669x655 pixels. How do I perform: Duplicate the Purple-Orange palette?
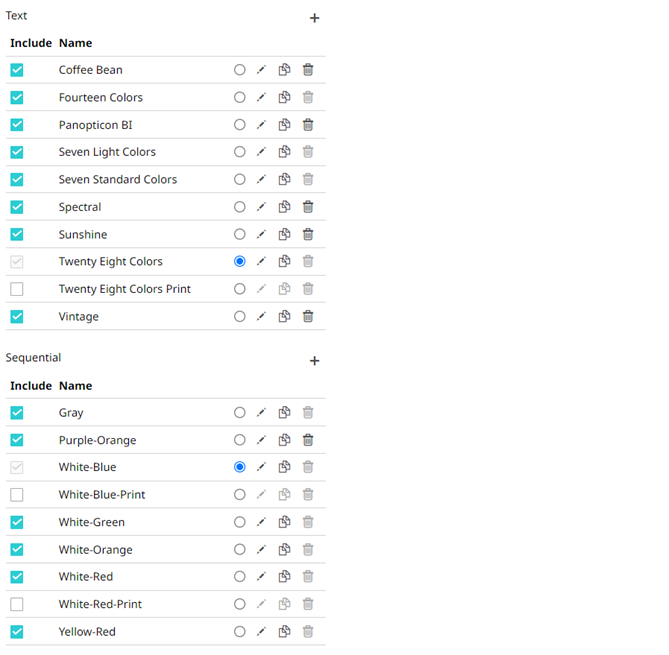(x=285, y=440)
